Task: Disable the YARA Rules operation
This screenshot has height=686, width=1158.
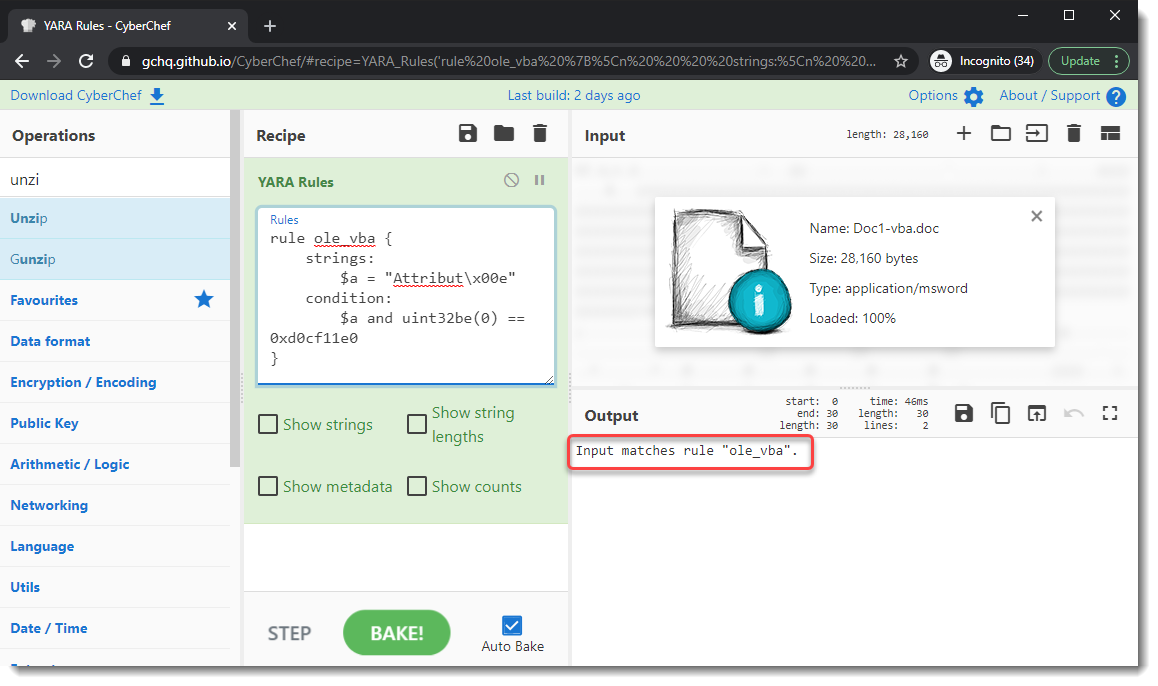Action: (511, 181)
